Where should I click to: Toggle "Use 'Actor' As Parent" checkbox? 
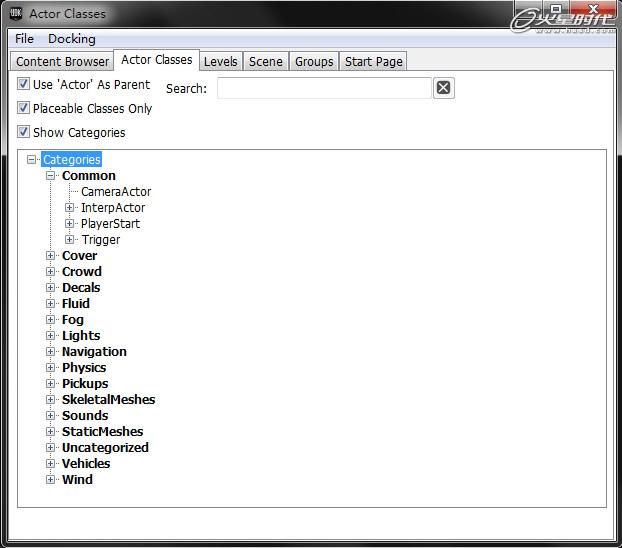click(x=23, y=84)
